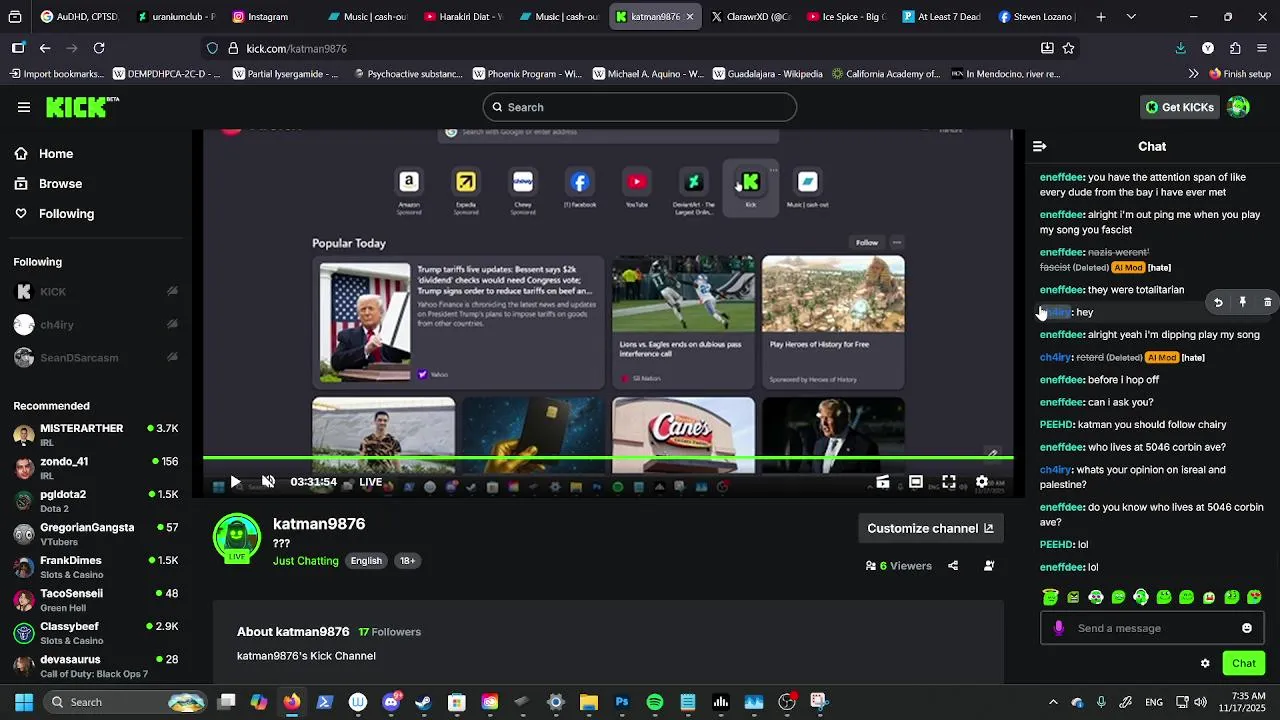The height and width of the screenshot is (720, 1280).
Task: Open Discord from the taskbar
Action: [x=391, y=702]
